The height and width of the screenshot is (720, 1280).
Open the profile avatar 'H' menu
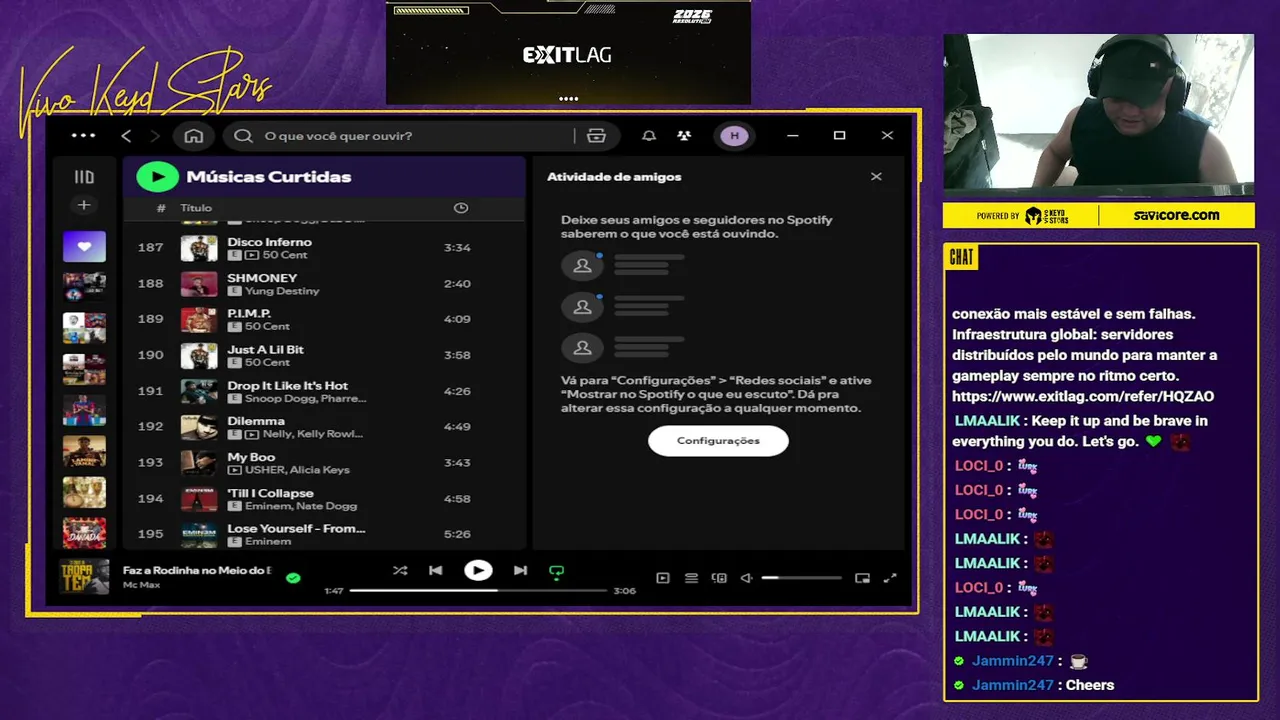[734, 136]
